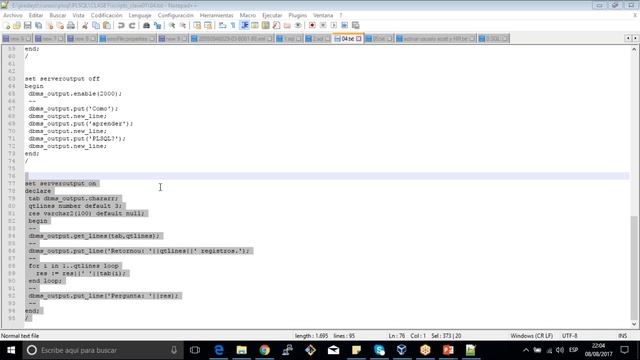This screenshot has width=640, height=360.
Task: Open the Editar menu
Action: coord(36,15)
